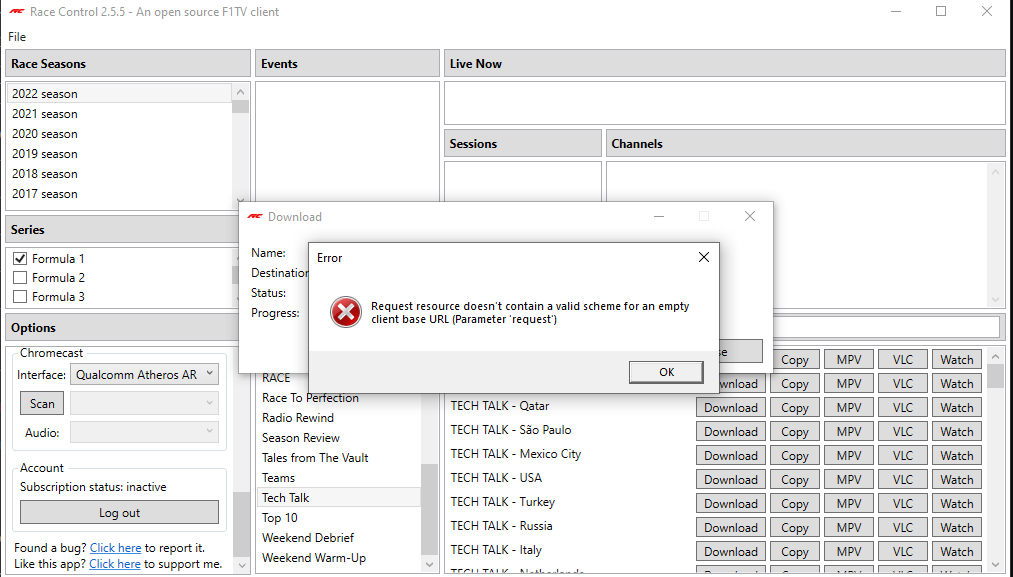Click the red error icon in the dialog
This screenshot has height=577, width=1013.
[345, 312]
